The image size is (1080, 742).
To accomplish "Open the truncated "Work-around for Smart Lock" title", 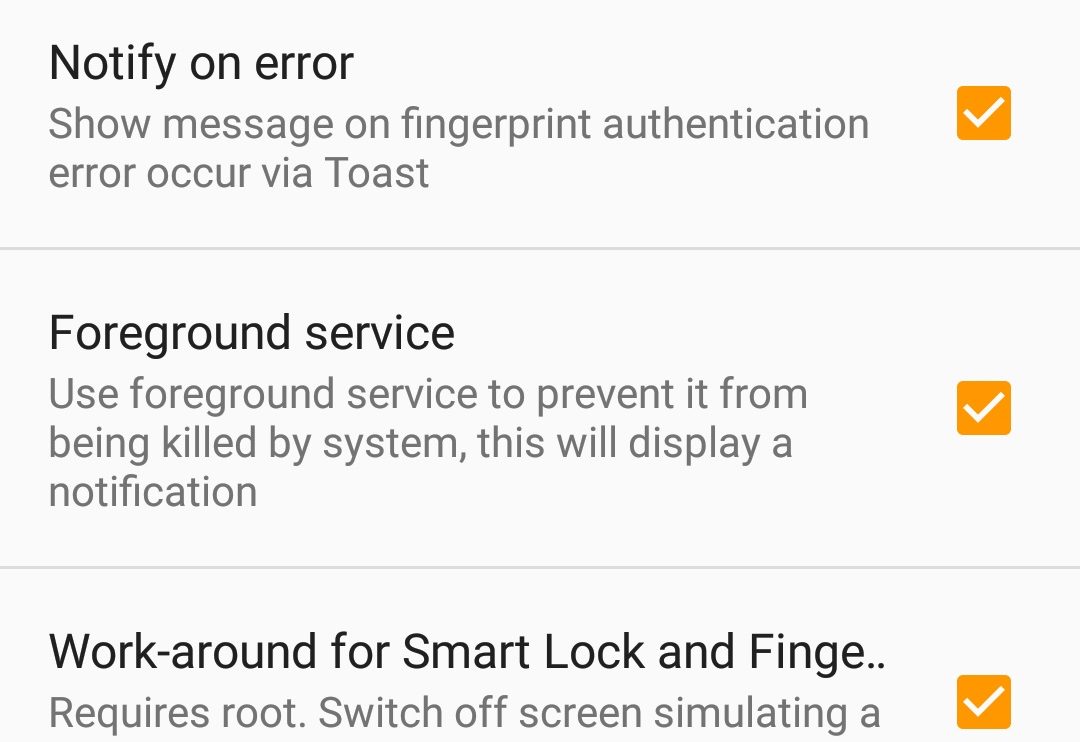I will click(466, 651).
